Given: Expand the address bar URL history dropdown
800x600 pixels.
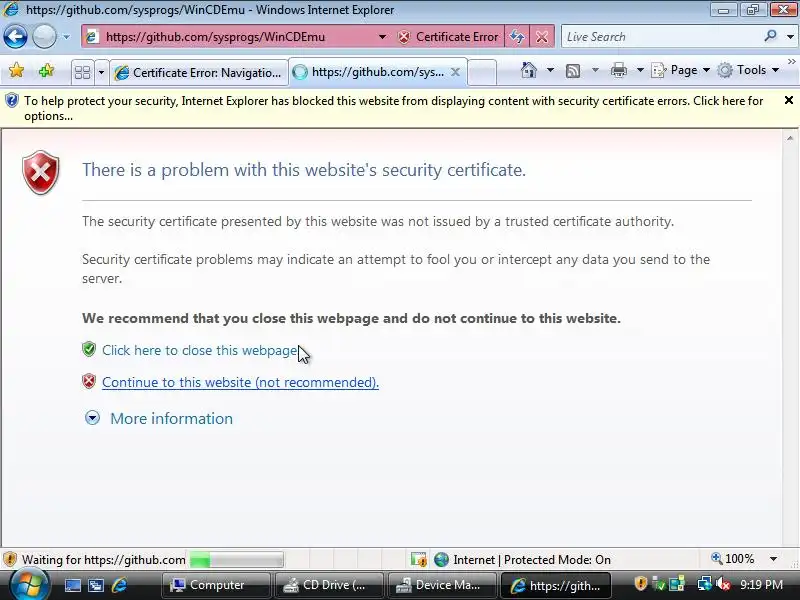Looking at the screenshot, I should click(382, 37).
